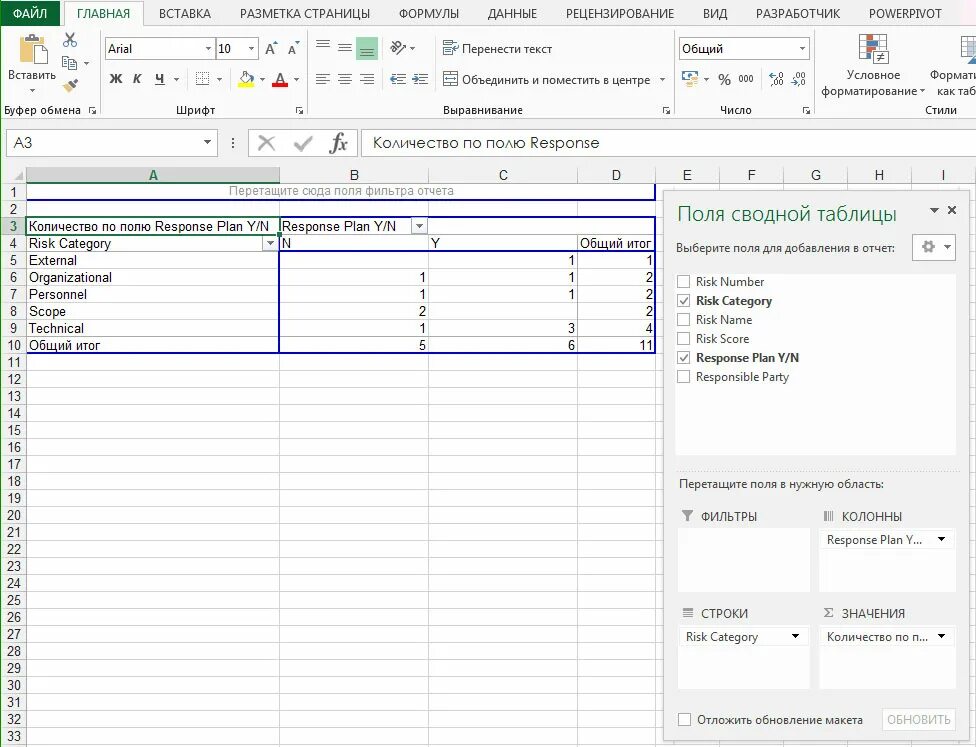Viewport: 976px width, 747px height.
Task: Click the decrease font size icon
Action: (293, 49)
